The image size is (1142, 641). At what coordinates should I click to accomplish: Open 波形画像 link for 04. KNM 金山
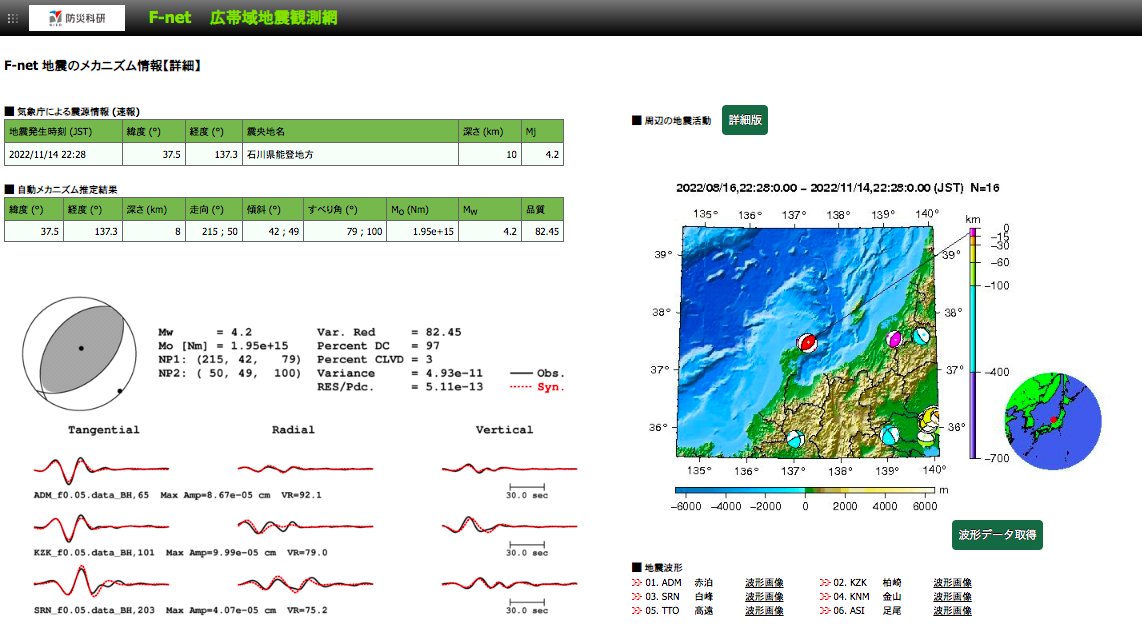coord(952,597)
